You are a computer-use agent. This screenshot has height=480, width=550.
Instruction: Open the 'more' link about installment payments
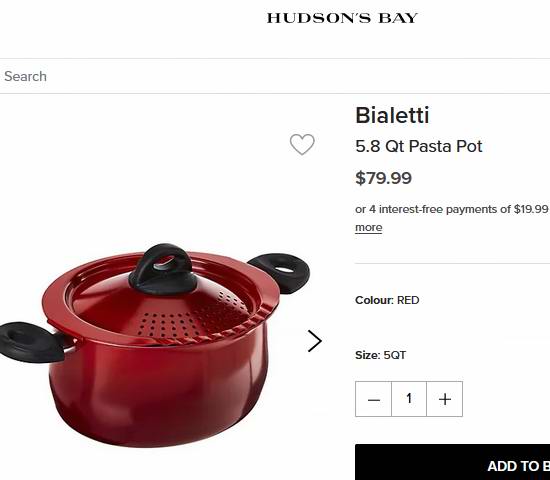pyautogui.click(x=369, y=227)
